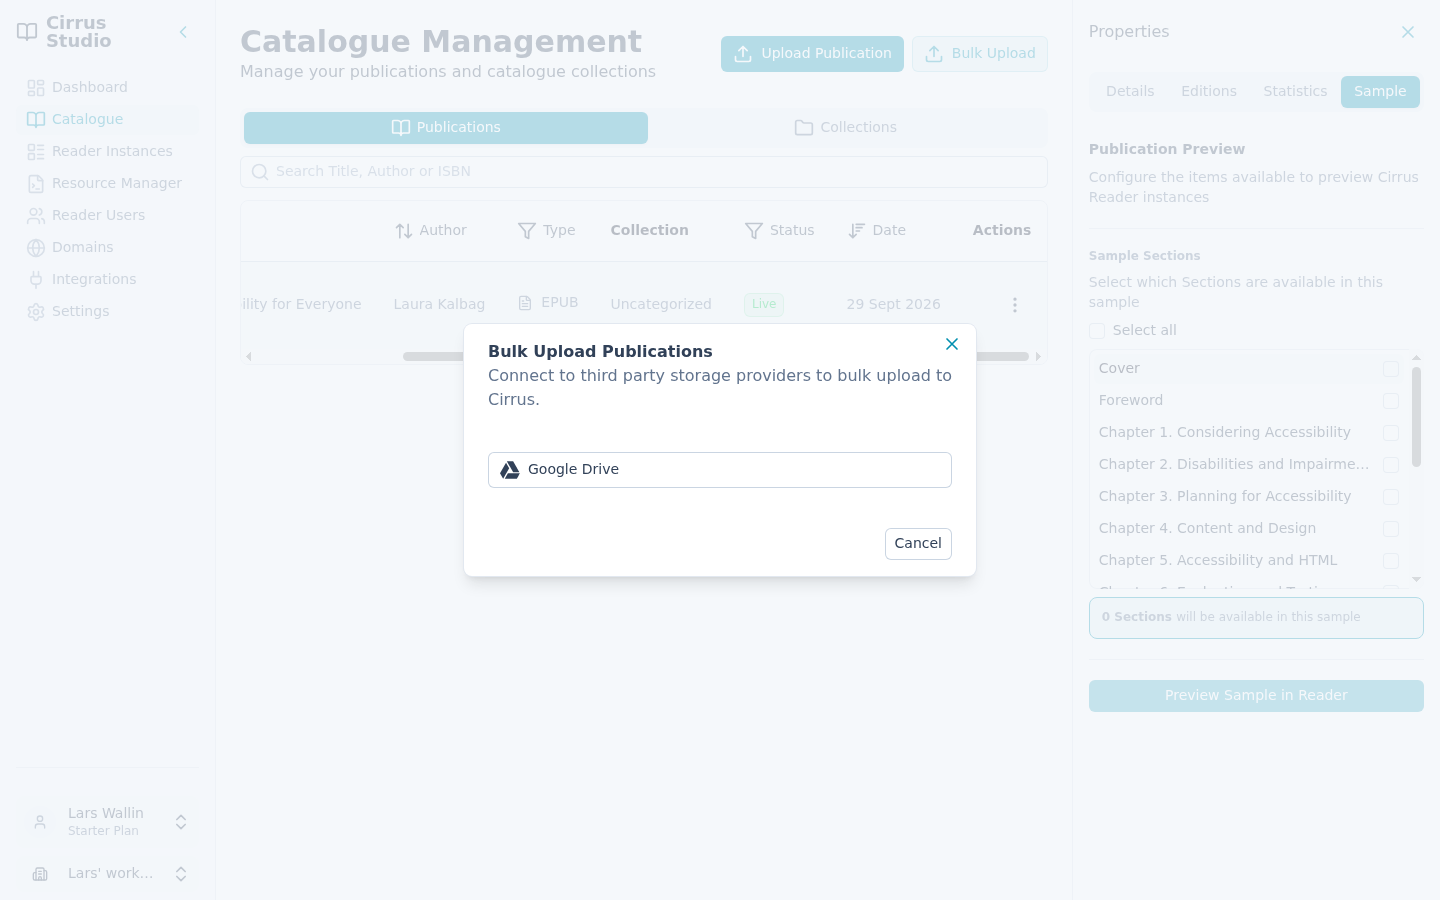Open the row actions three-dot menu
1440x900 pixels.
click(1014, 305)
